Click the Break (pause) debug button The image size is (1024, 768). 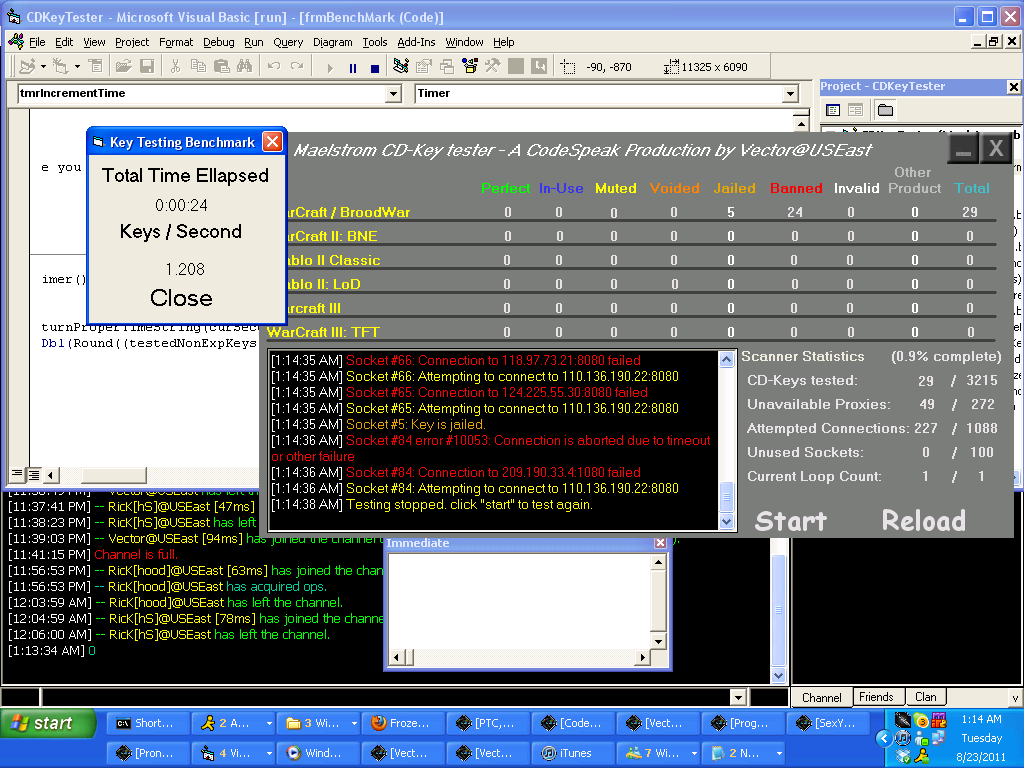(x=353, y=67)
